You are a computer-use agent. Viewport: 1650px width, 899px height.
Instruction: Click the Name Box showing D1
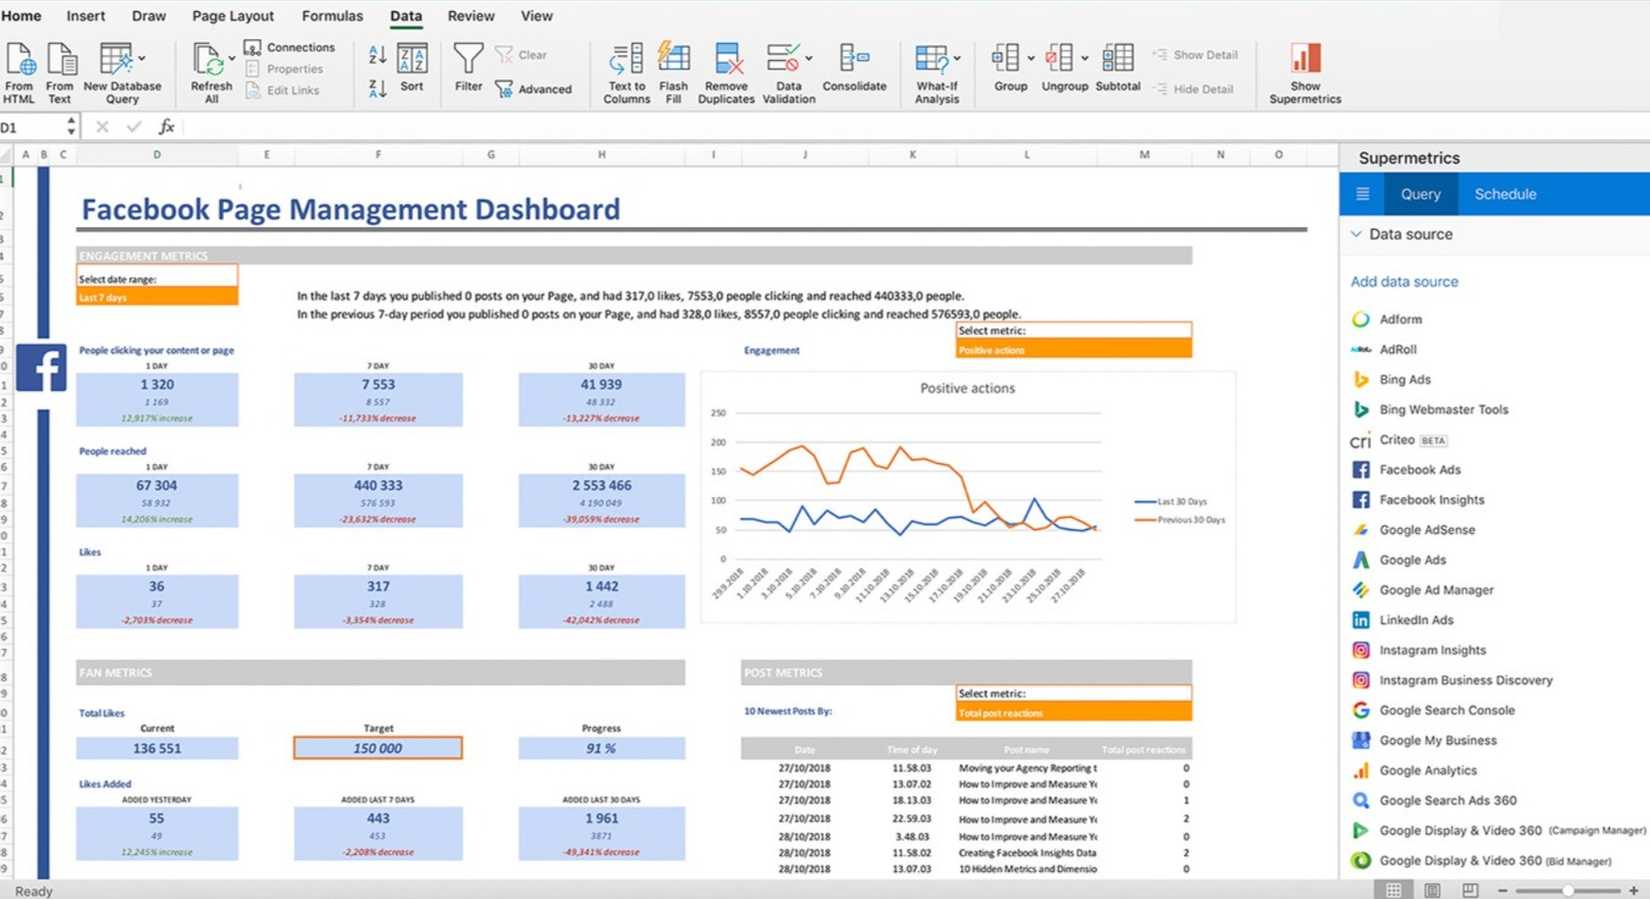tap(33, 127)
